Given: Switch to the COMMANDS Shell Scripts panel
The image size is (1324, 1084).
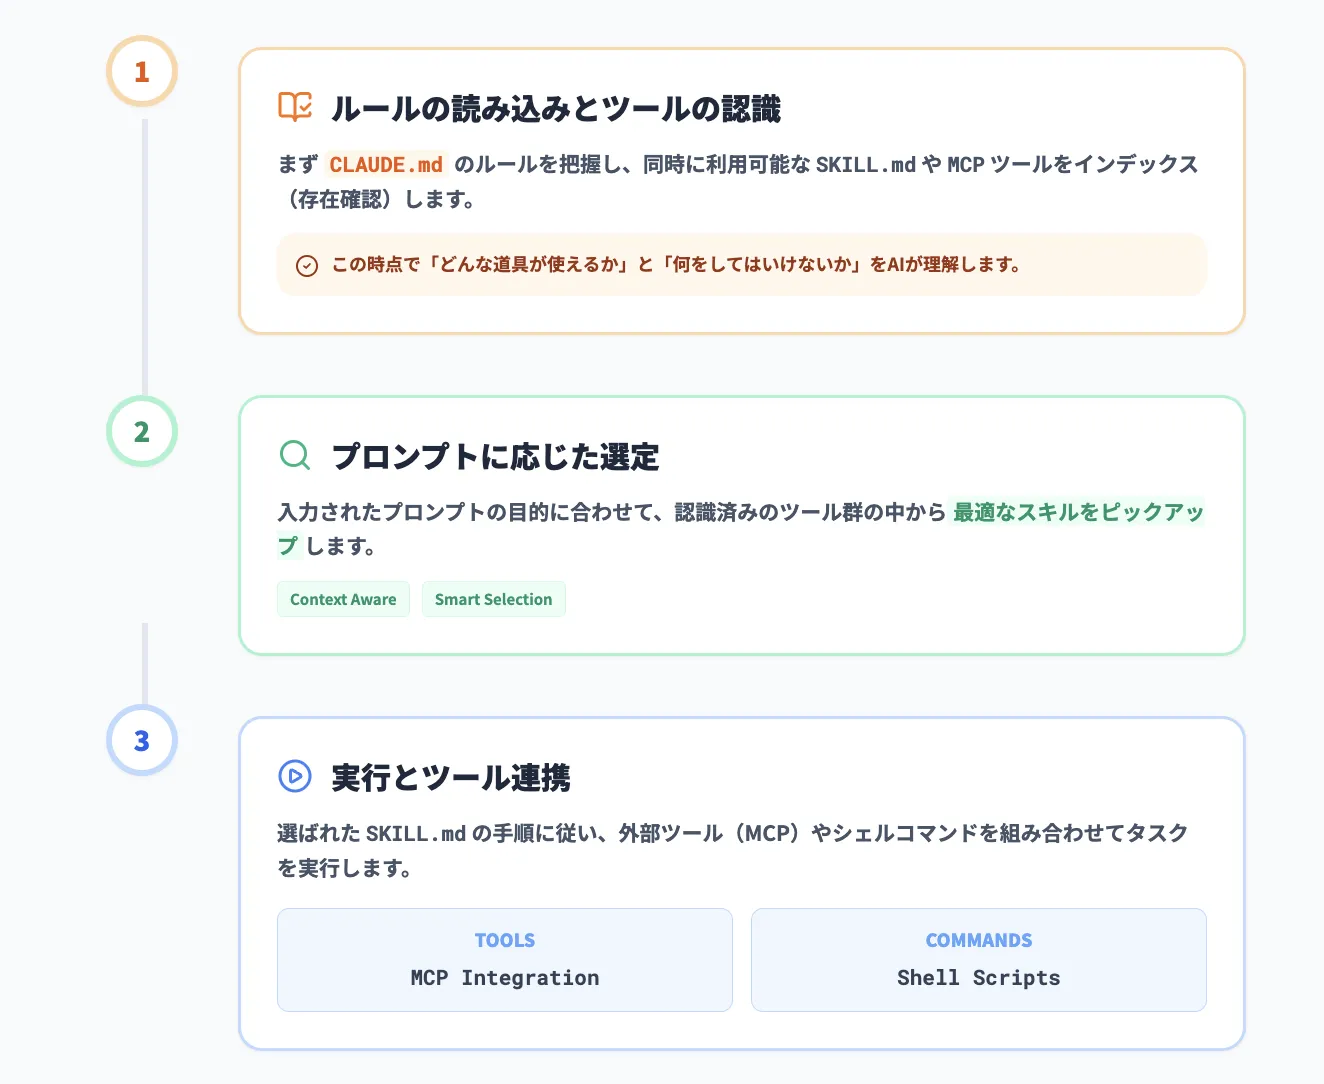Looking at the screenshot, I should (978, 960).
